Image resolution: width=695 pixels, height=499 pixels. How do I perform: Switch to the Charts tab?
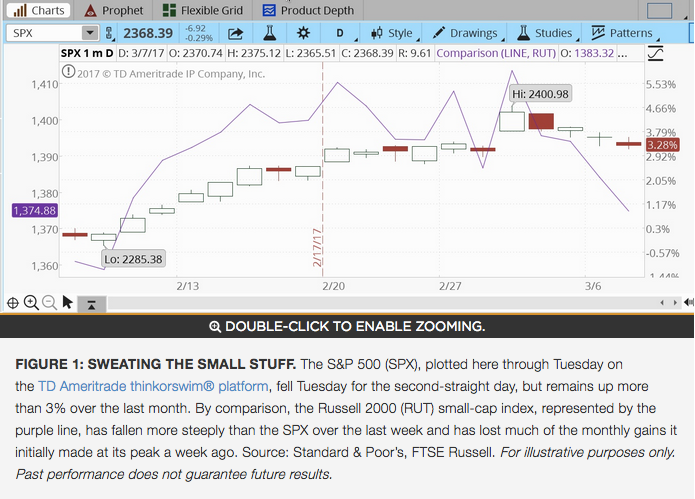pos(38,10)
